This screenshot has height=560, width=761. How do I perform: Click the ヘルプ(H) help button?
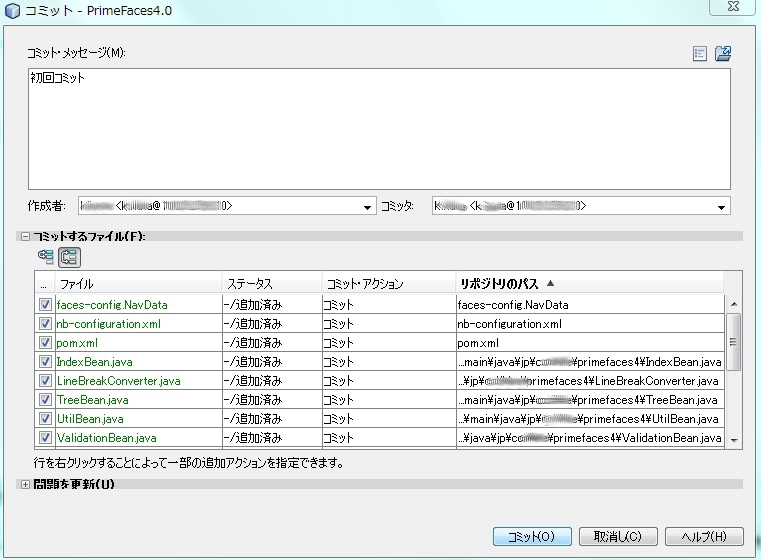pyautogui.click(x=704, y=536)
